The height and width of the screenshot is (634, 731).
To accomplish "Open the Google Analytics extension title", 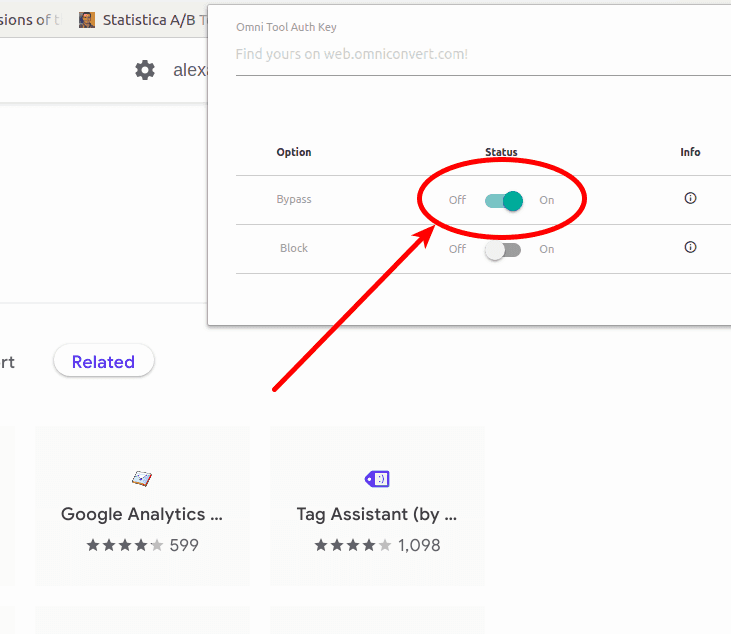I will coord(142,515).
